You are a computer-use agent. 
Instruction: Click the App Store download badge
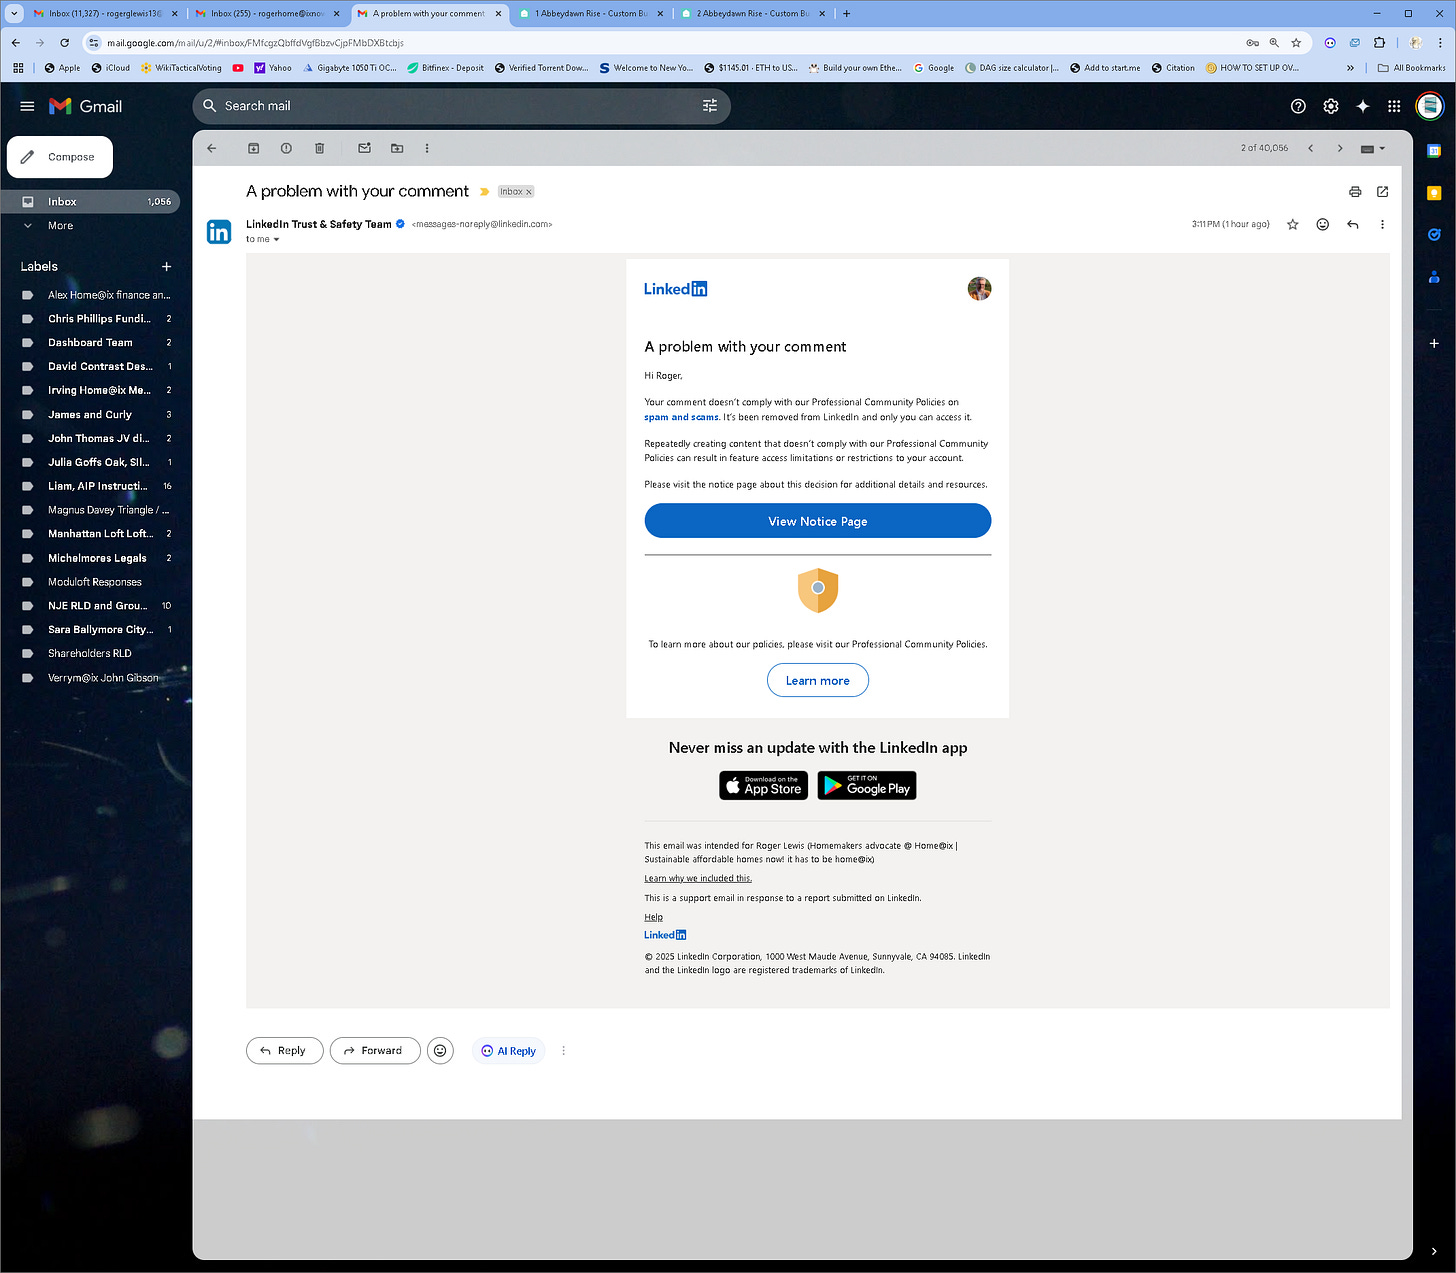point(763,786)
